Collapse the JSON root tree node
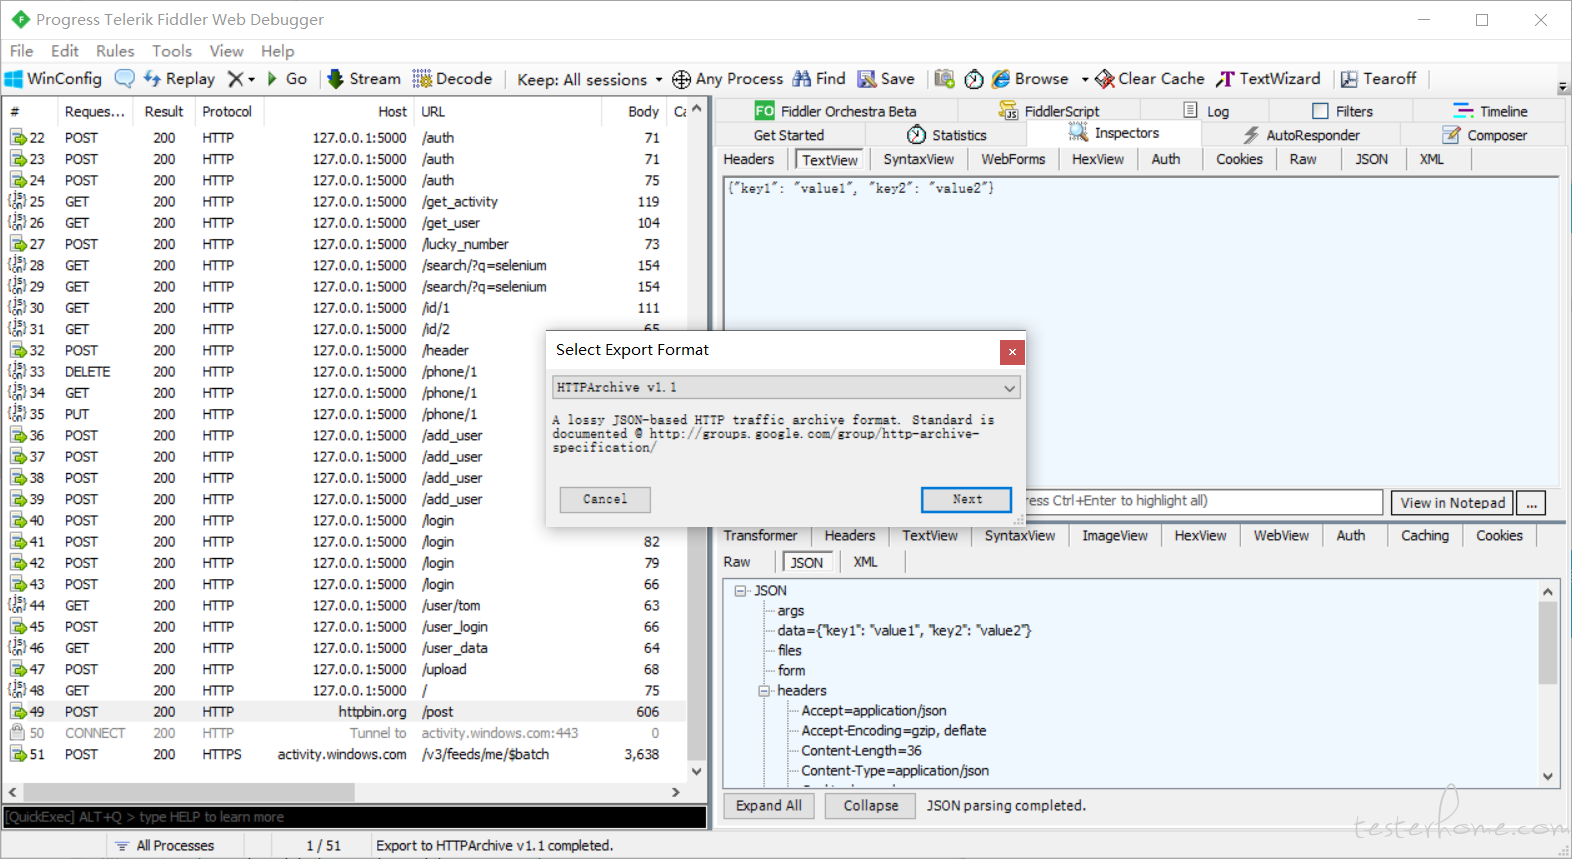The height and width of the screenshot is (859, 1572). click(740, 591)
